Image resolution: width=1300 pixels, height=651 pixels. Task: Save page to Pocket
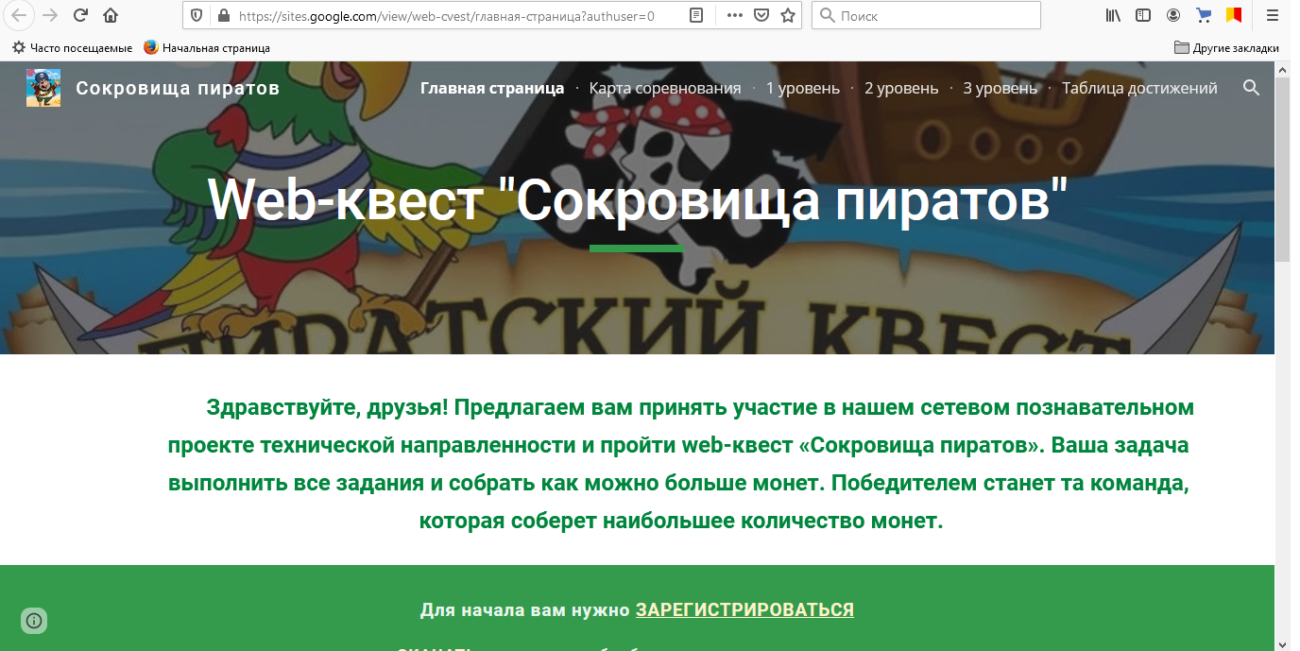click(761, 16)
